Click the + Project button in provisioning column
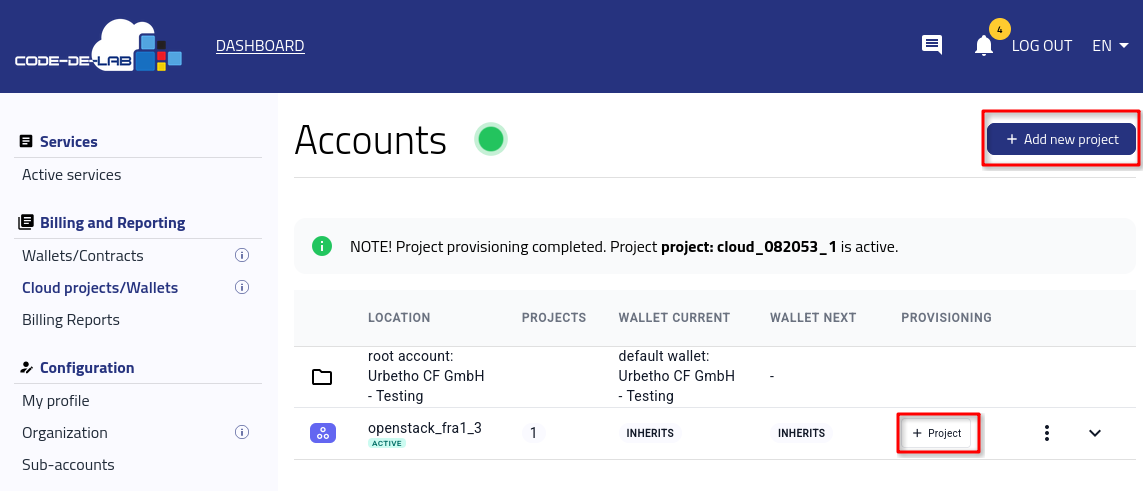The height and width of the screenshot is (491, 1143). tap(937, 433)
